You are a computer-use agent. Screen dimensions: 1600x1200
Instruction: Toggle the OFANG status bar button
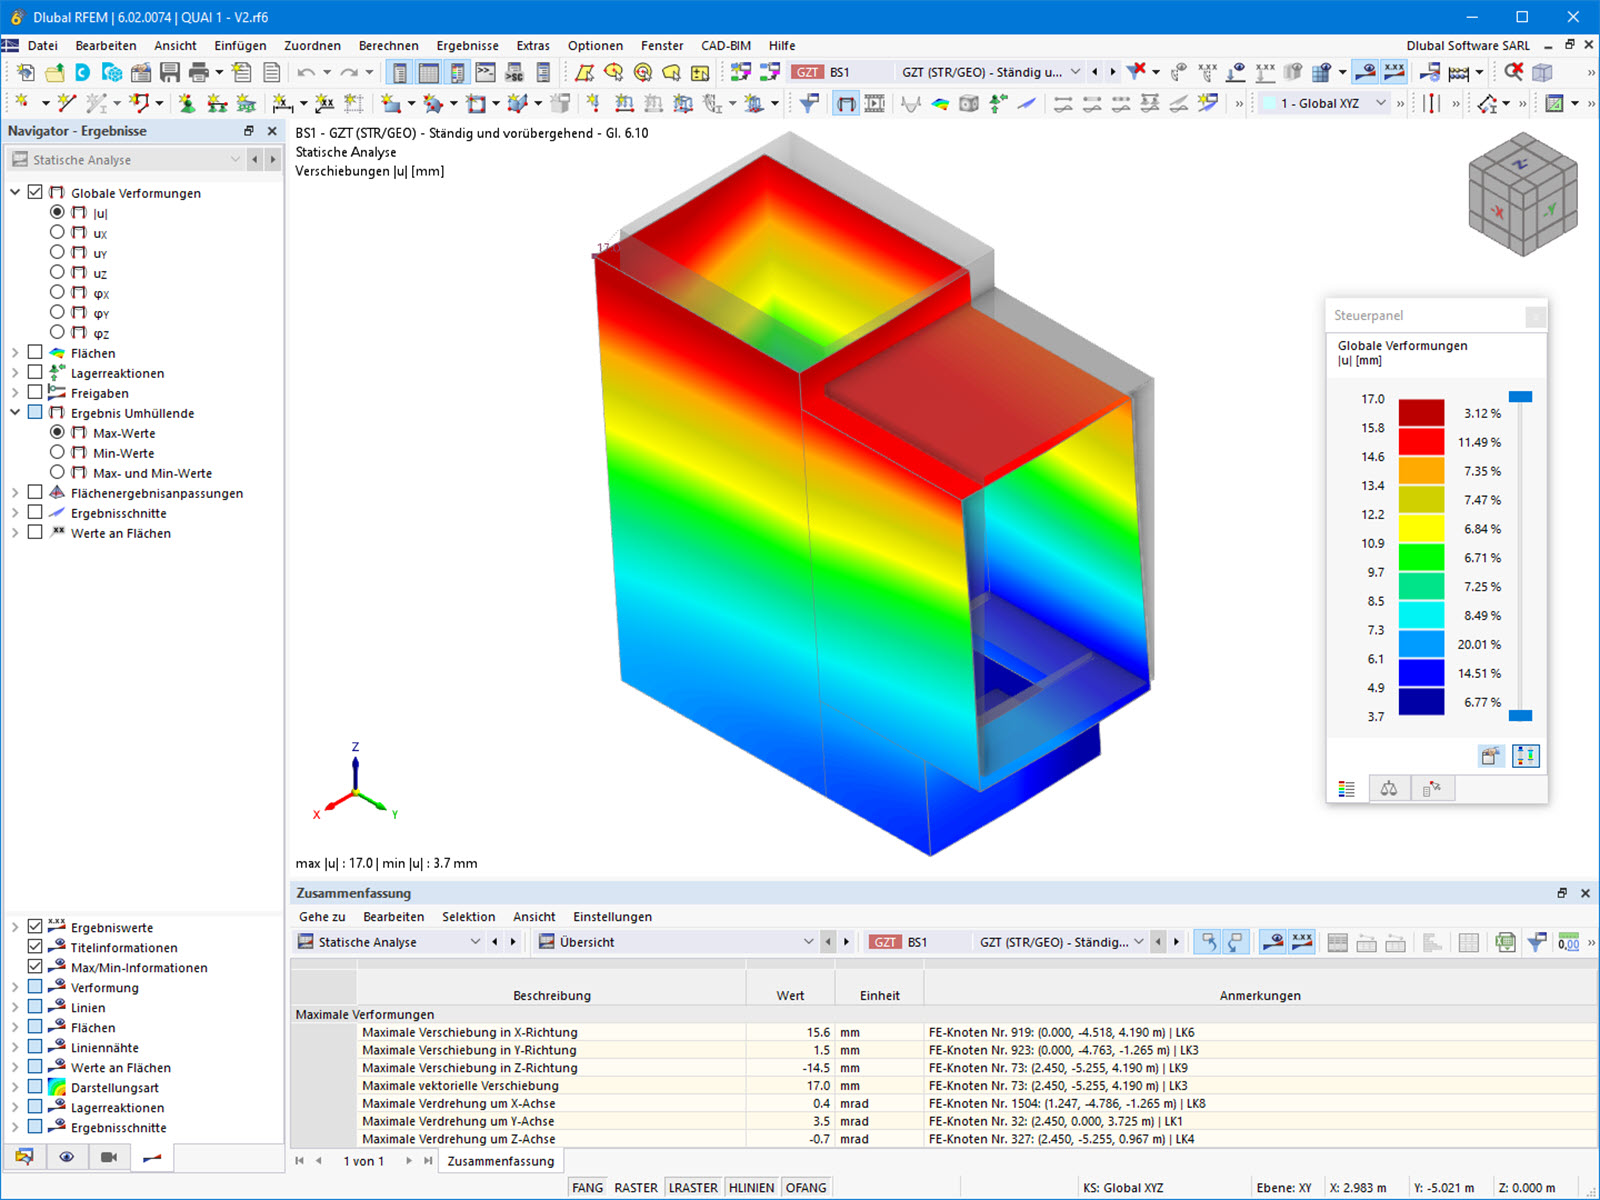806,1188
